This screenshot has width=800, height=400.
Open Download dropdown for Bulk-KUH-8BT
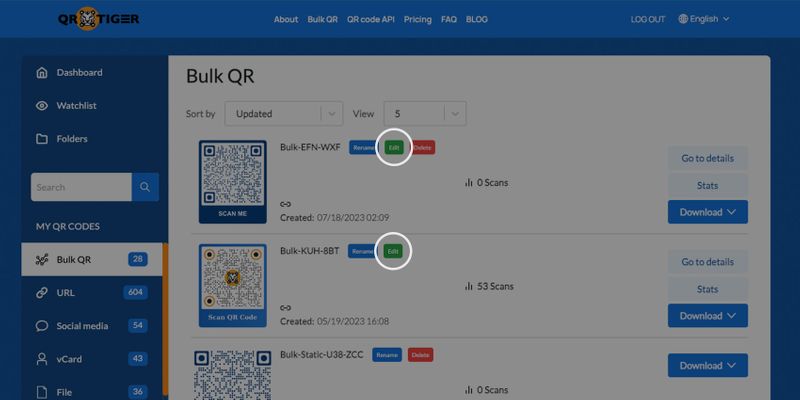708,315
